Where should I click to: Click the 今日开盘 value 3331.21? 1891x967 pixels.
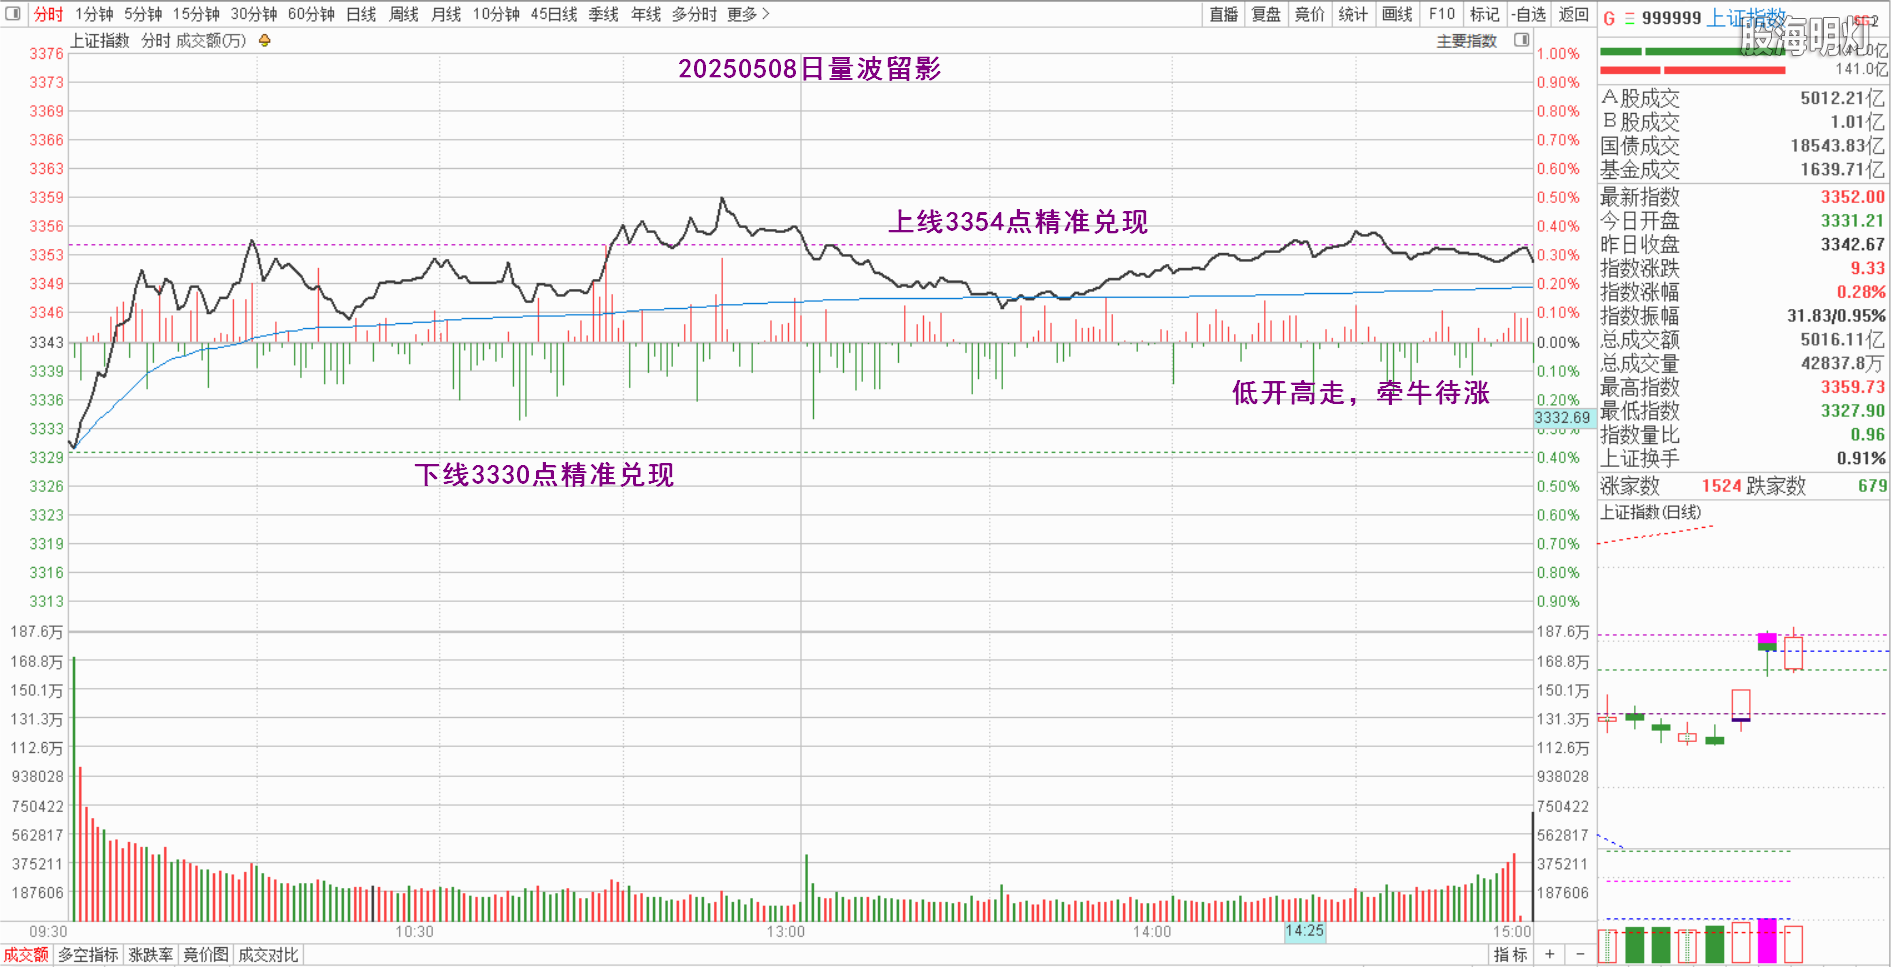click(x=1853, y=221)
